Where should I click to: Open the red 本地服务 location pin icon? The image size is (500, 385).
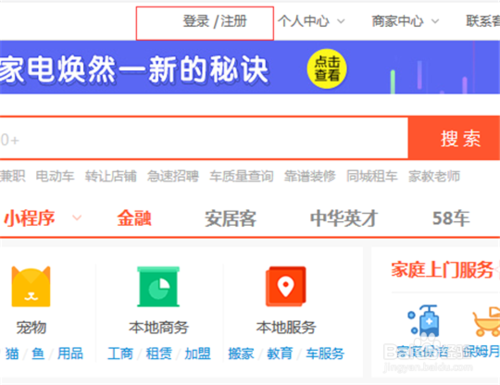[286, 286]
